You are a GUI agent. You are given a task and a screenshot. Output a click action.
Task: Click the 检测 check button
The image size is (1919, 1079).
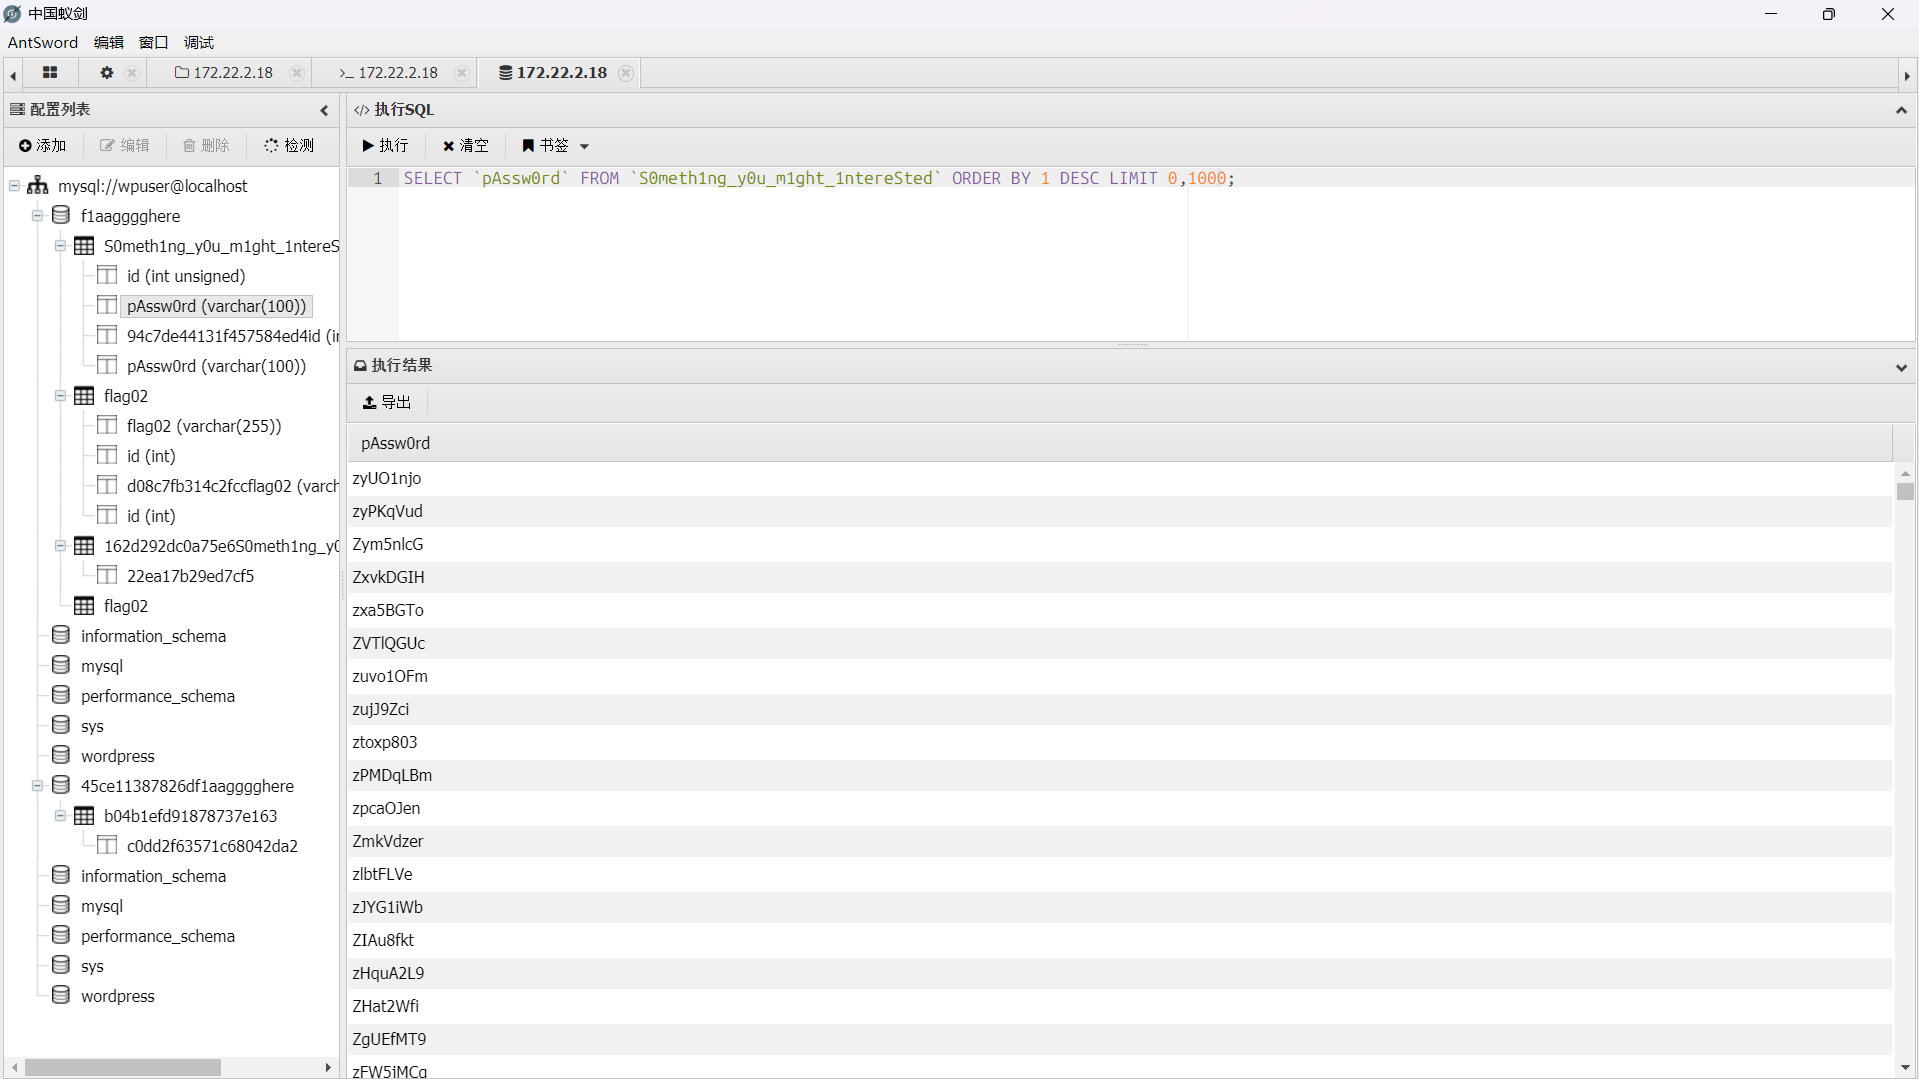[289, 146]
